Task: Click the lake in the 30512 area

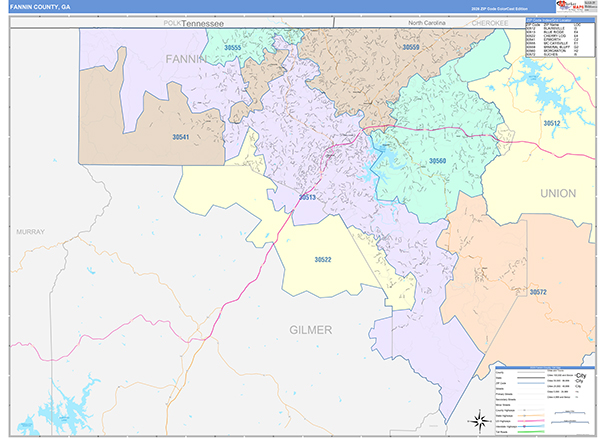Action: (x=547, y=94)
